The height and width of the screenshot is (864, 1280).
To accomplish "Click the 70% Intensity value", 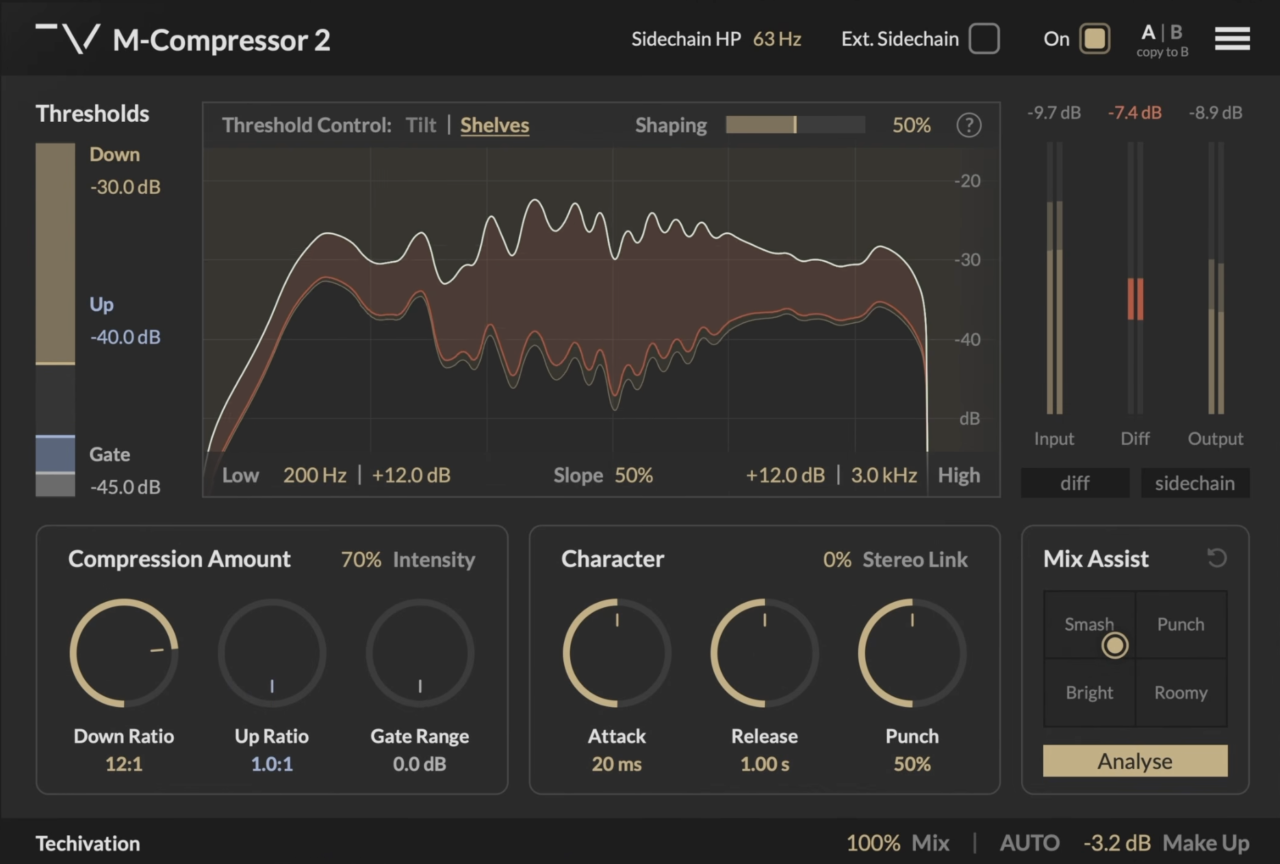I will 361,560.
